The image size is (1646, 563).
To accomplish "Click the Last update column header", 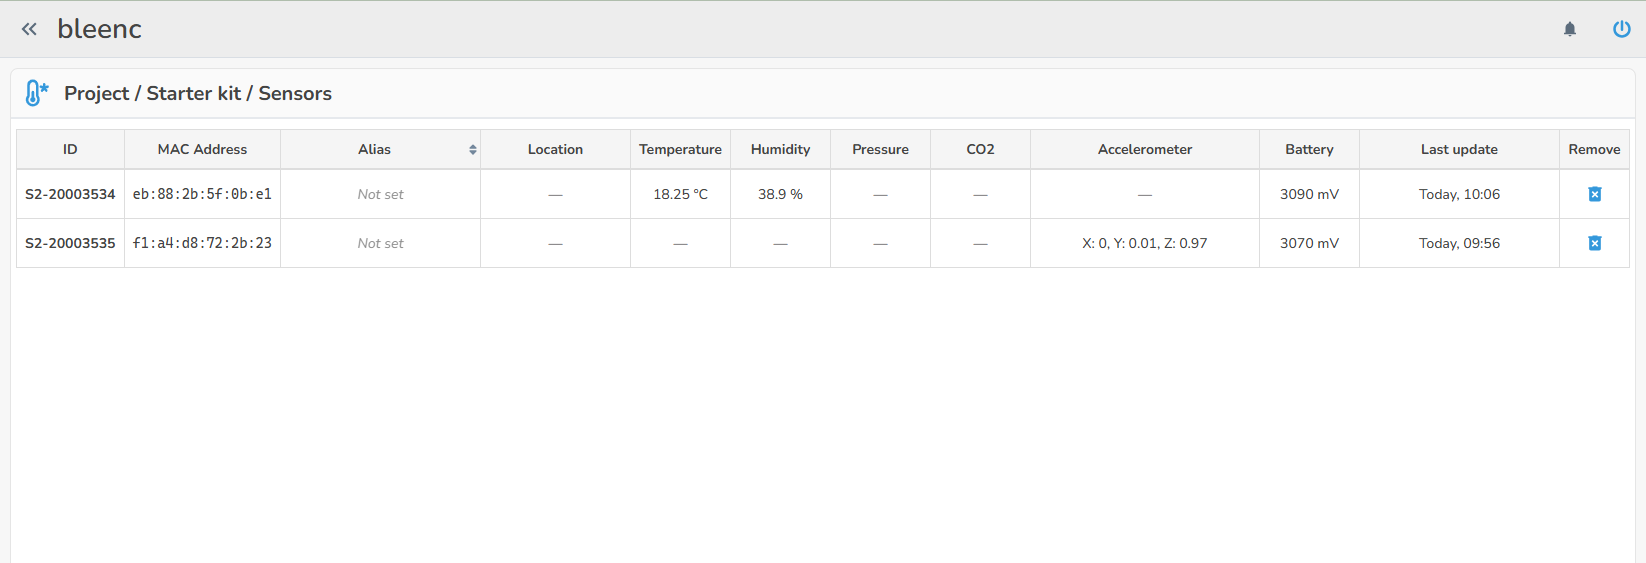I will click(x=1459, y=149).
